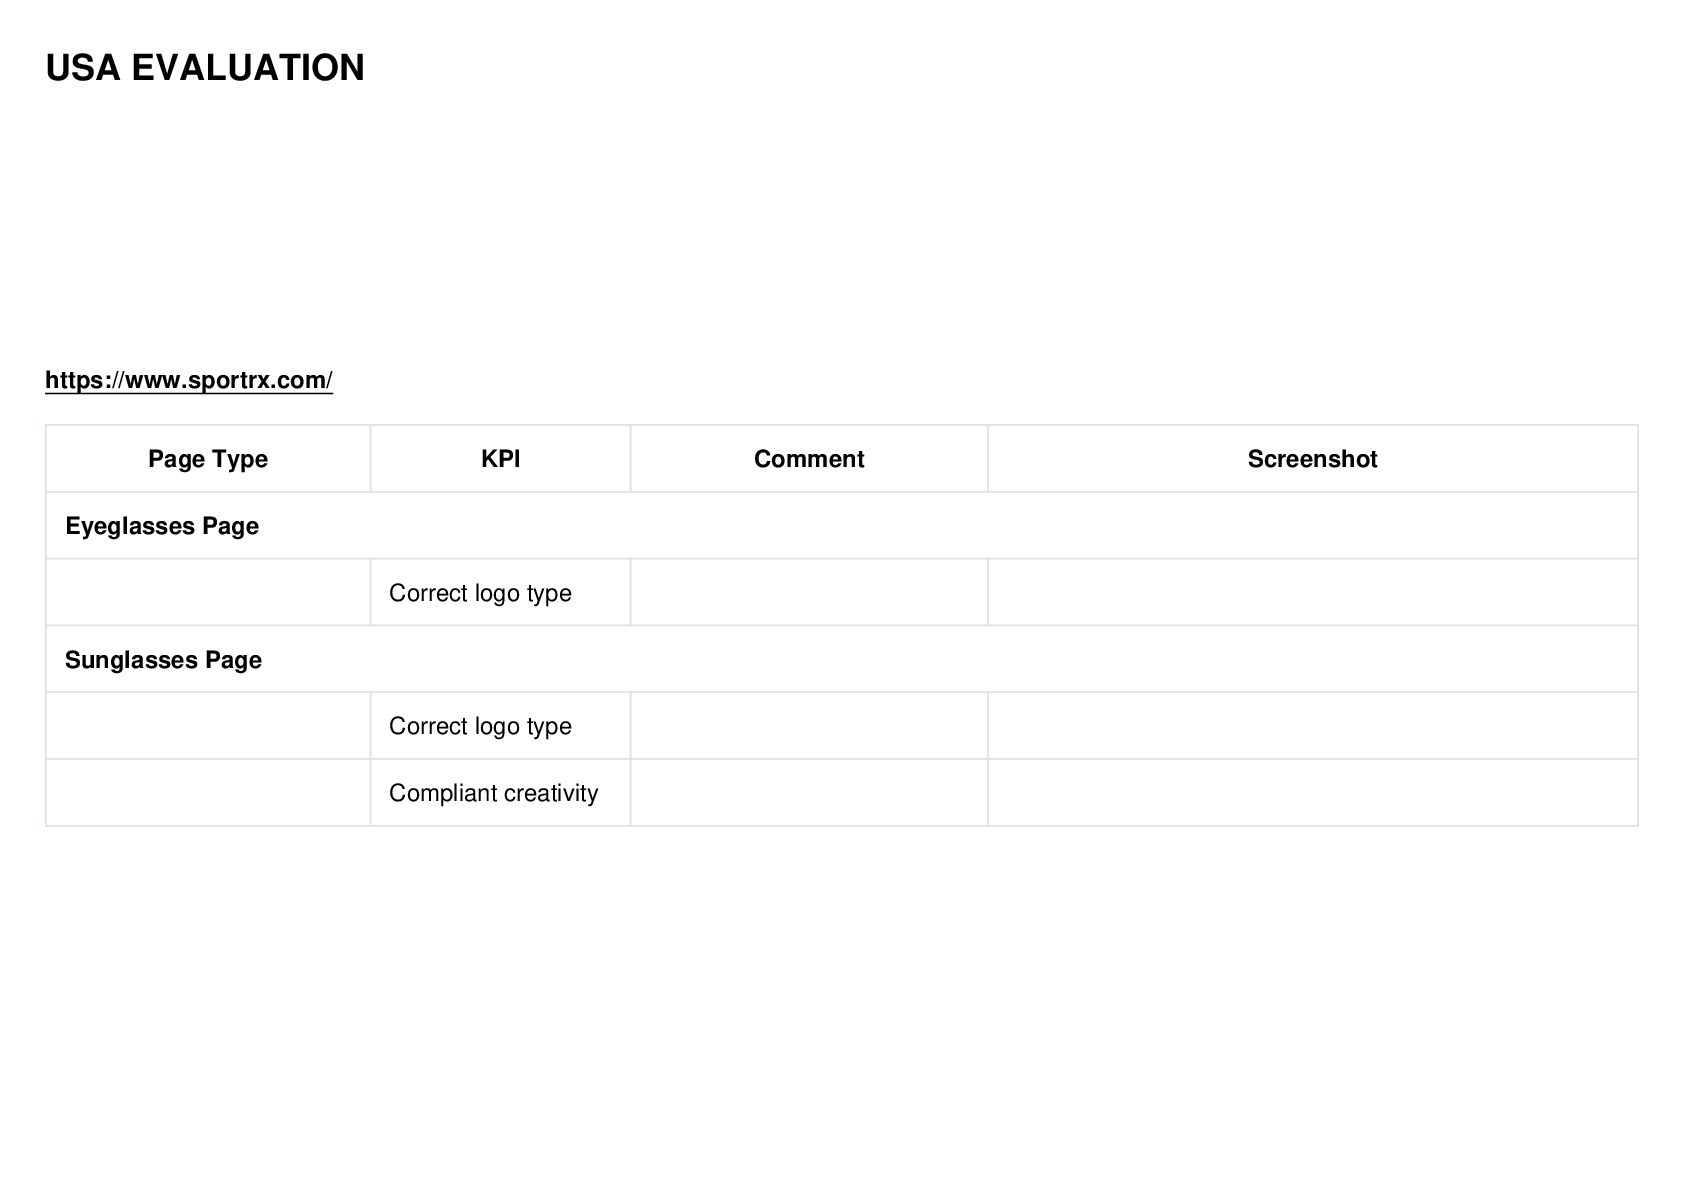Select the Screenshot column header
The height and width of the screenshot is (1191, 1684).
pos(1313,459)
